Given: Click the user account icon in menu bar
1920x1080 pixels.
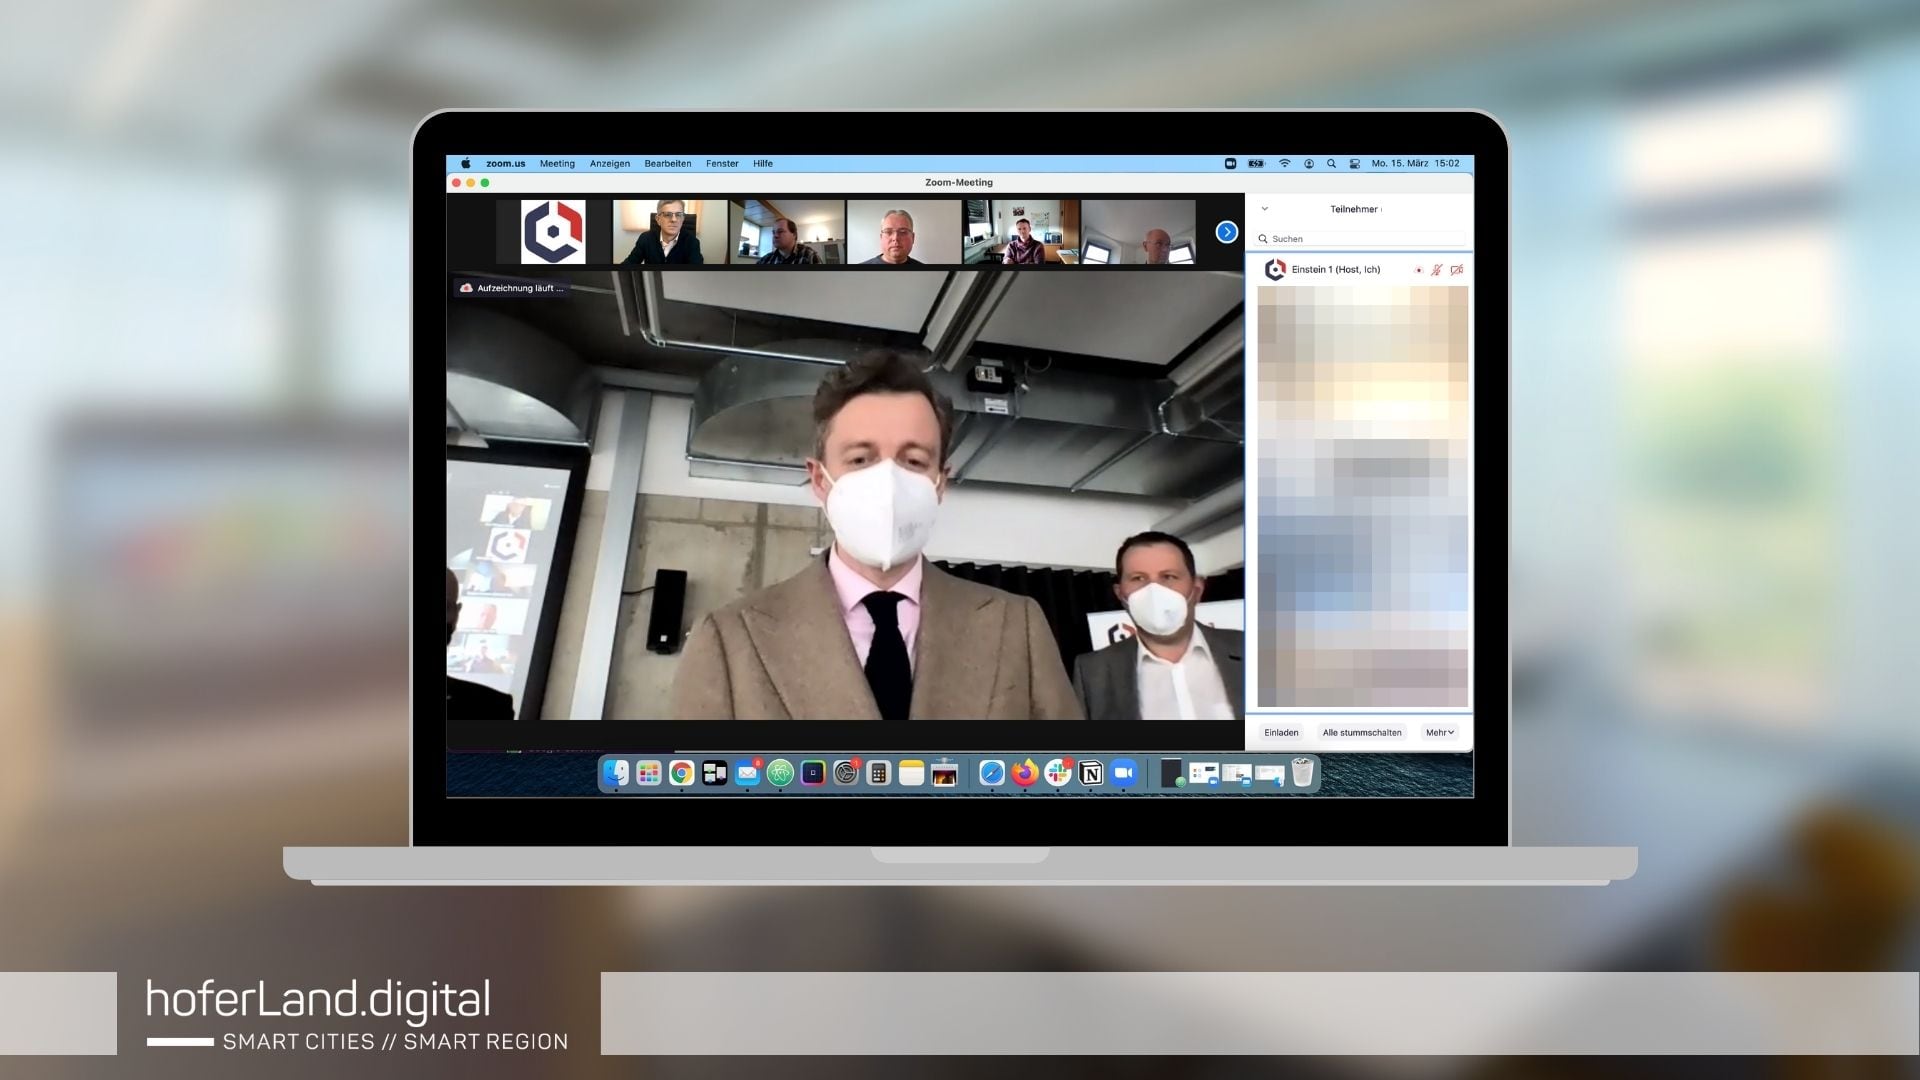Looking at the screenshot, I should tap(1309, 164).
